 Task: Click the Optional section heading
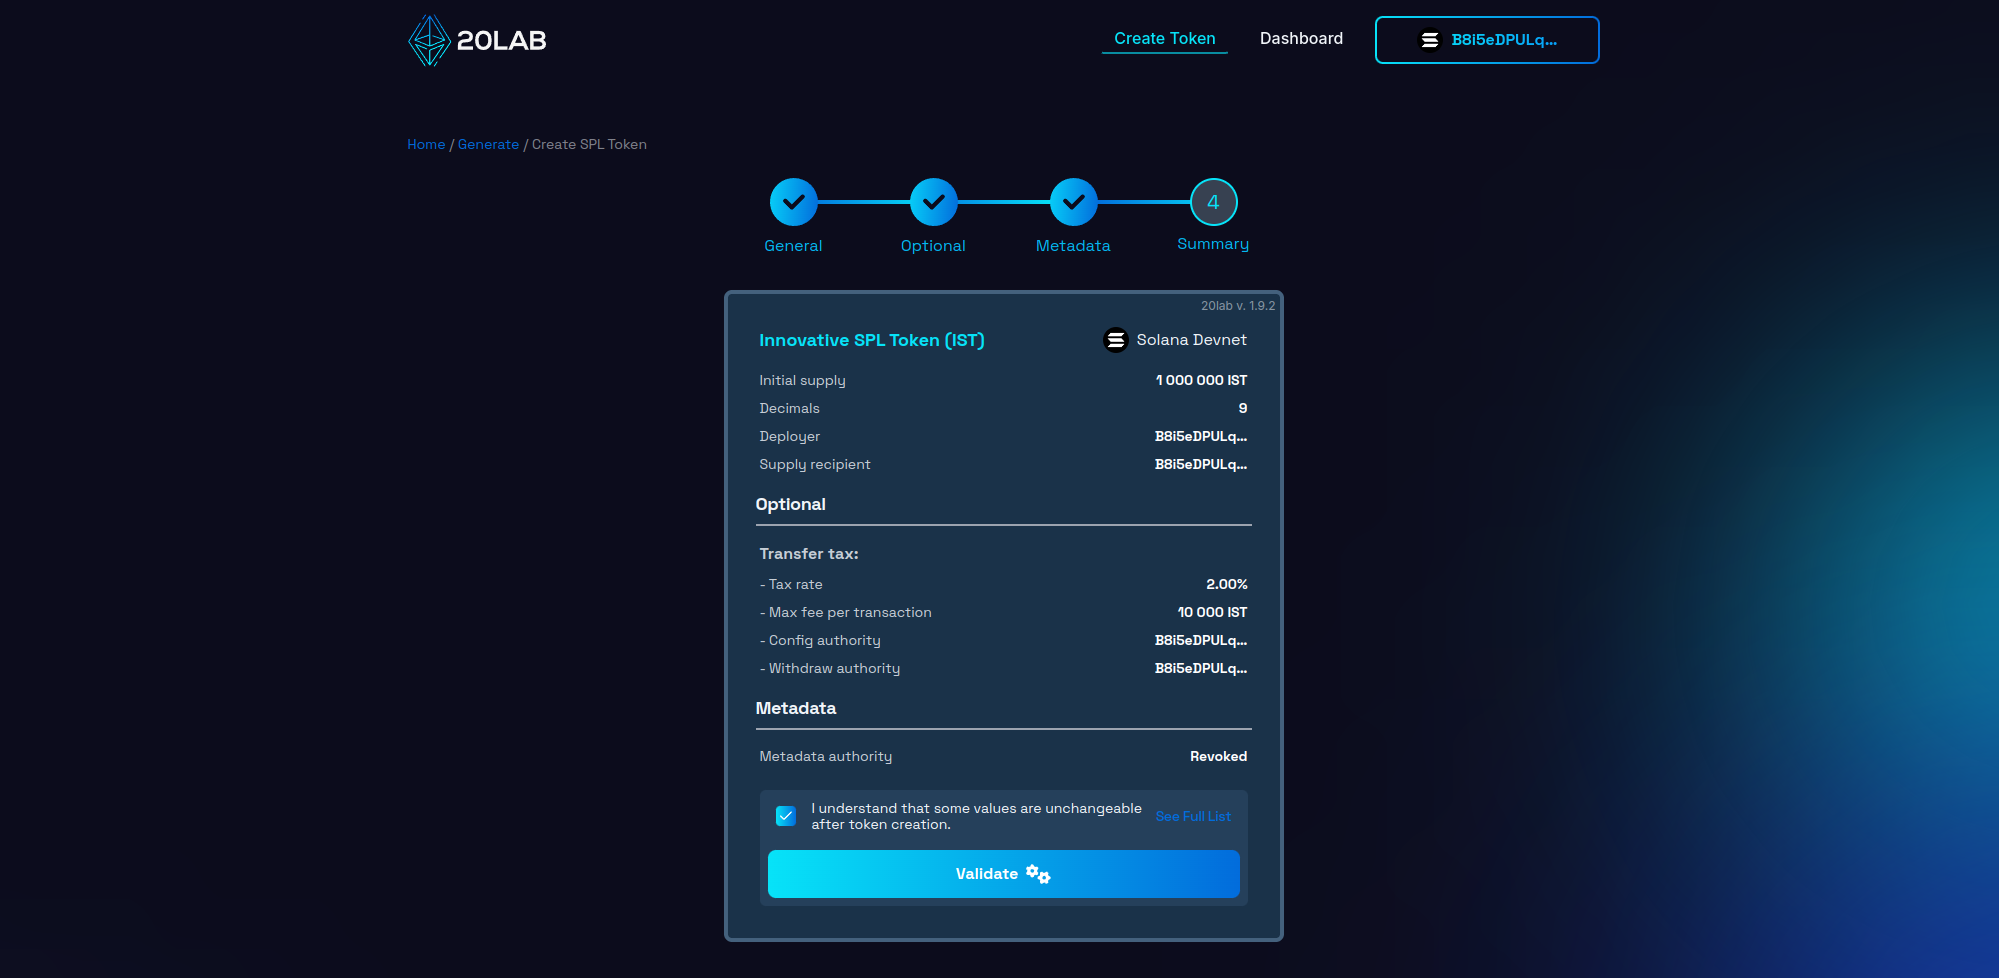click(791, 504)
